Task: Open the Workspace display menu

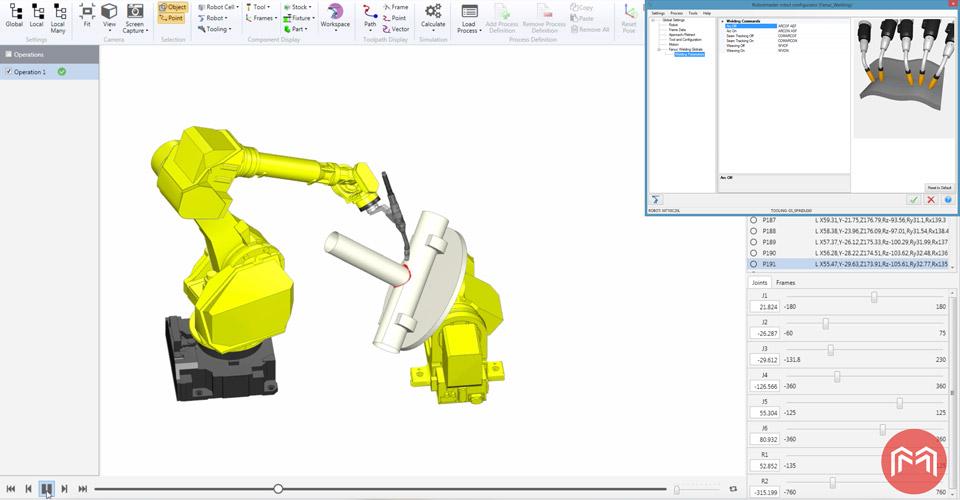Action: coord(335,17)
